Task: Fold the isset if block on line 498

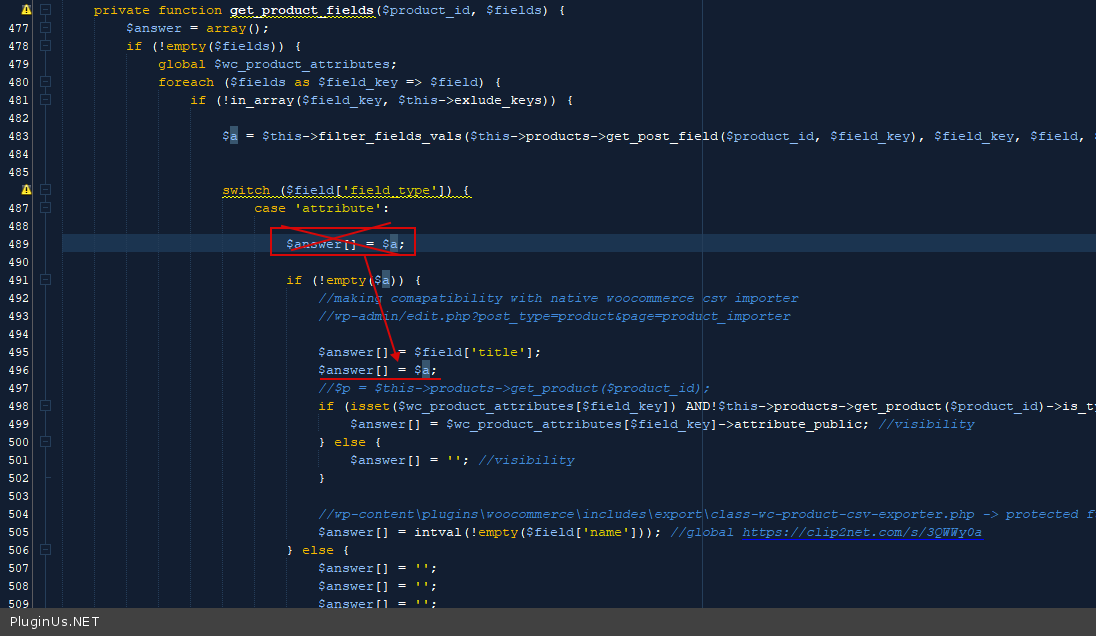Action: point(45,406)
